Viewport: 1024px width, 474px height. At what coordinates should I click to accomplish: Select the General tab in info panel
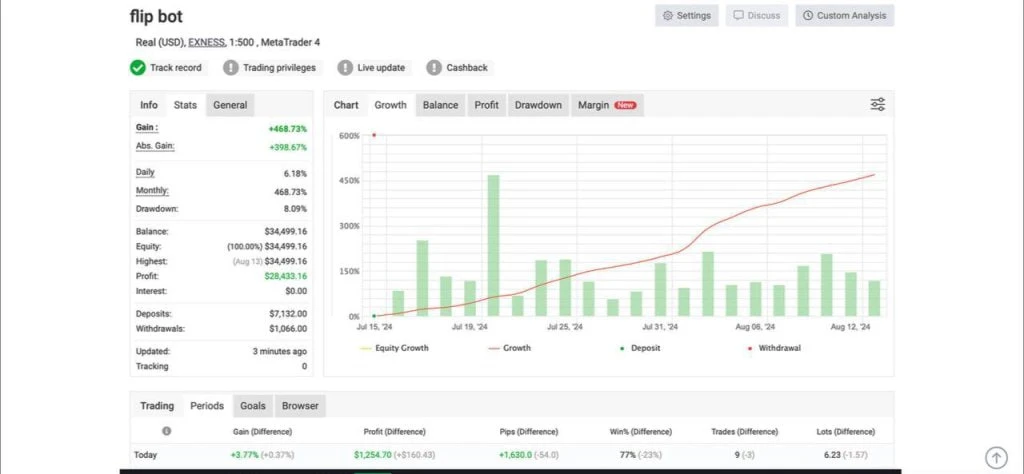(230, 105)
